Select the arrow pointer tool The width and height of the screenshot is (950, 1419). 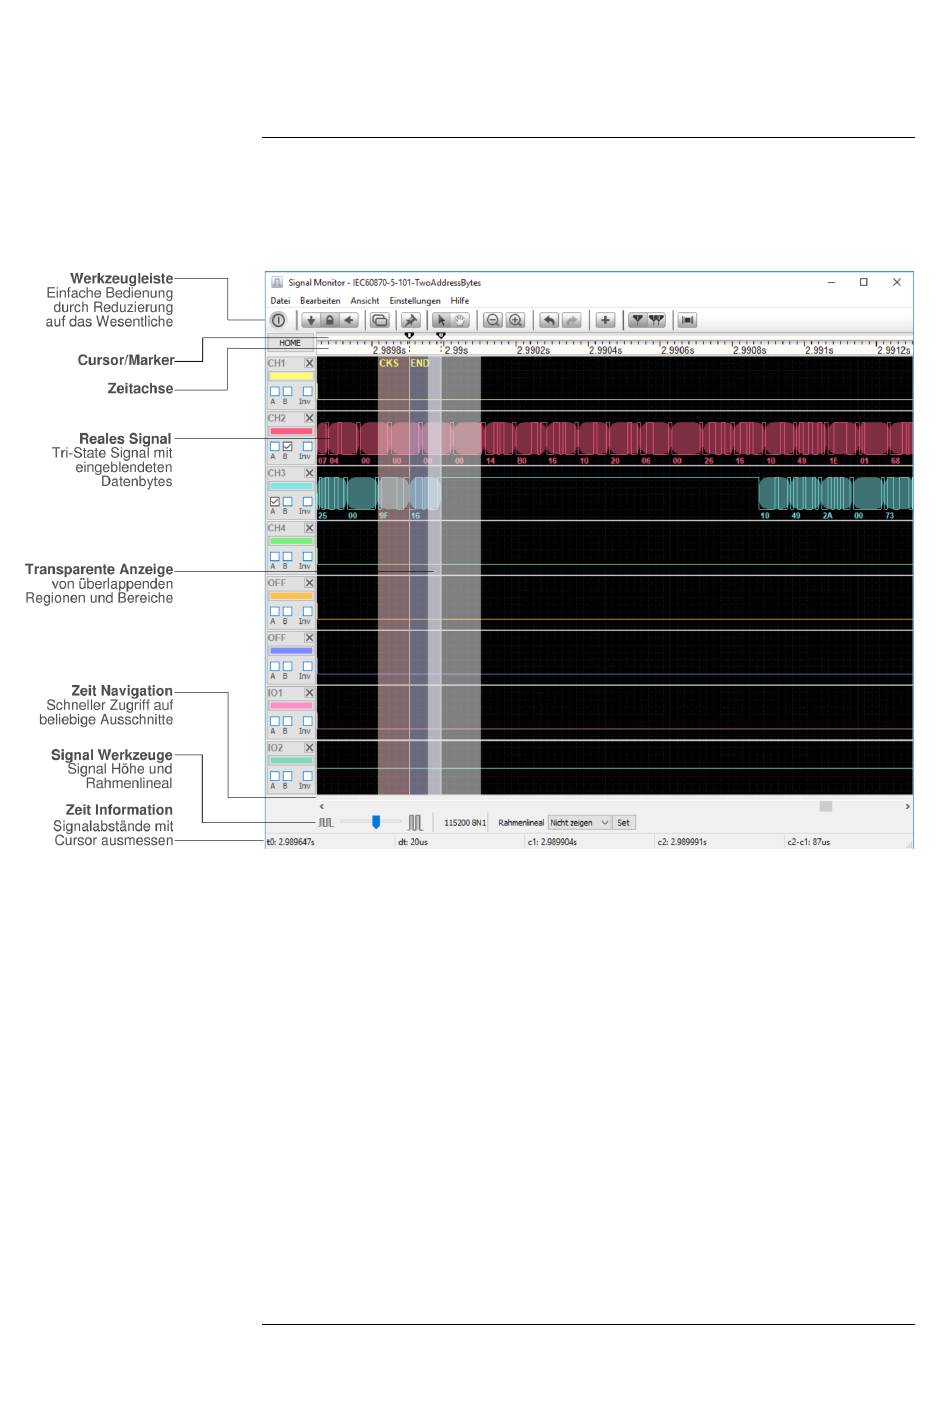coord(440,320)
